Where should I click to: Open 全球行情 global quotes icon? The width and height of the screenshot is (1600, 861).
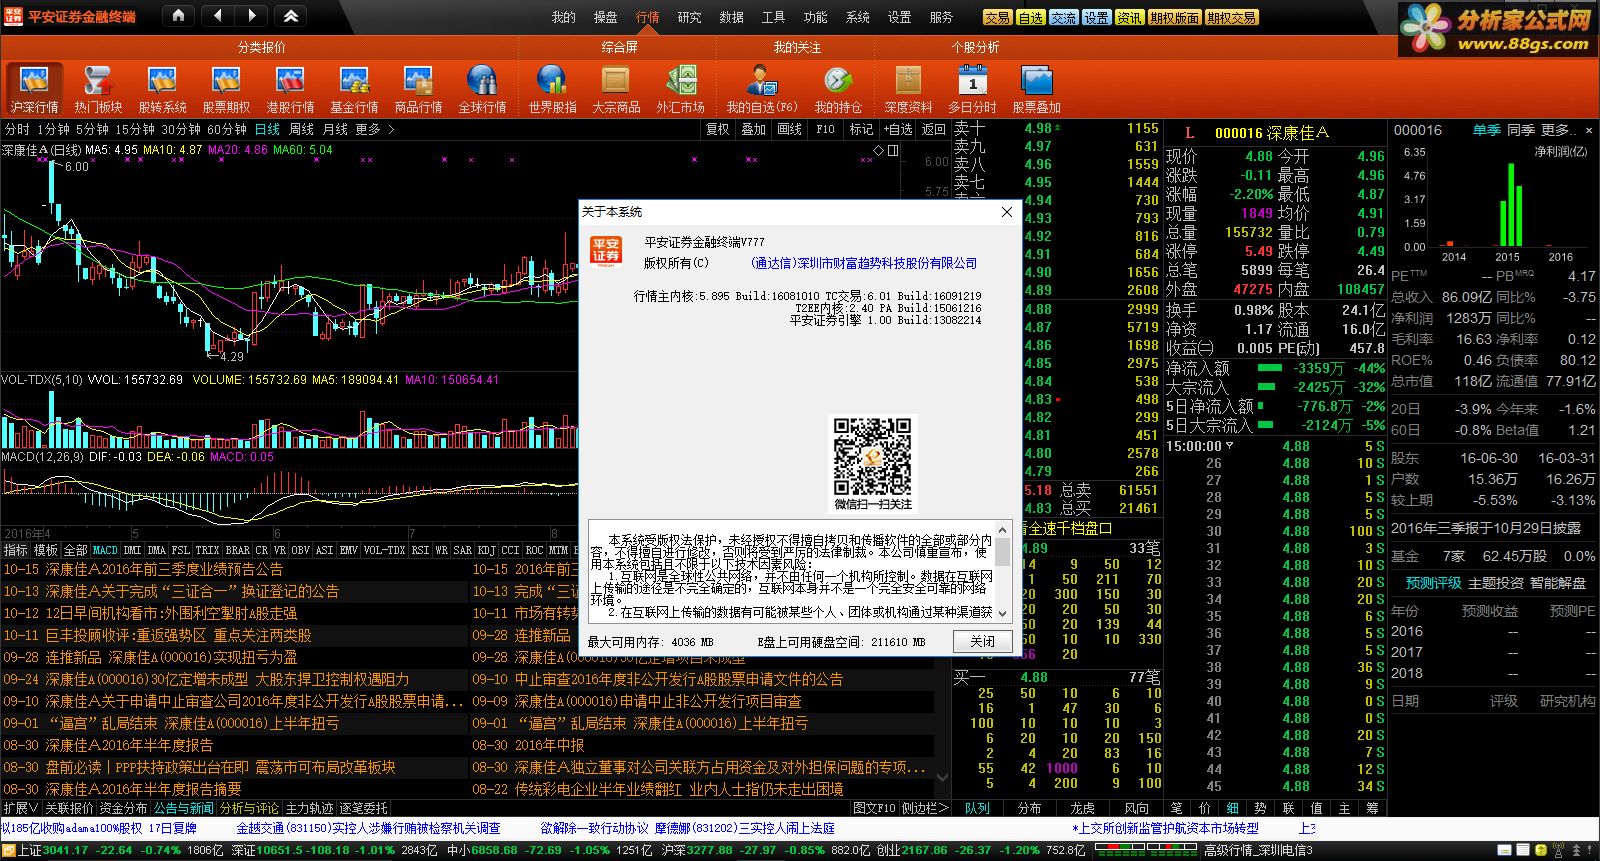tap(482, 89)
